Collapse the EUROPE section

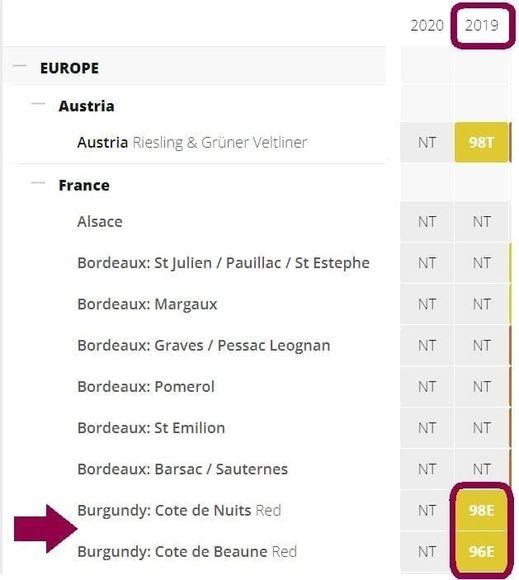[x=19, y=67]
